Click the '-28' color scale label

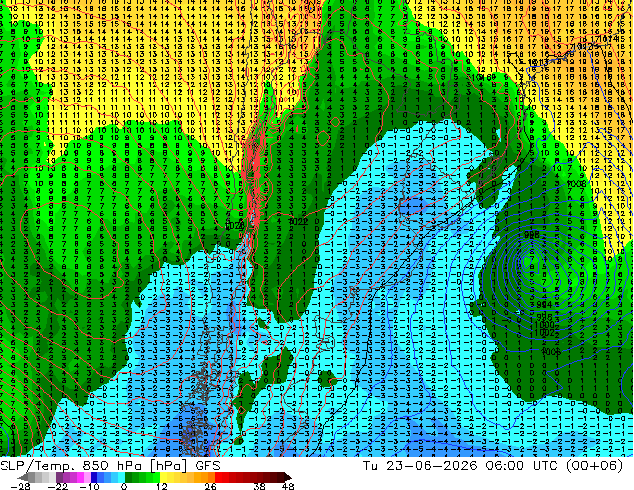tap(20, 486)
